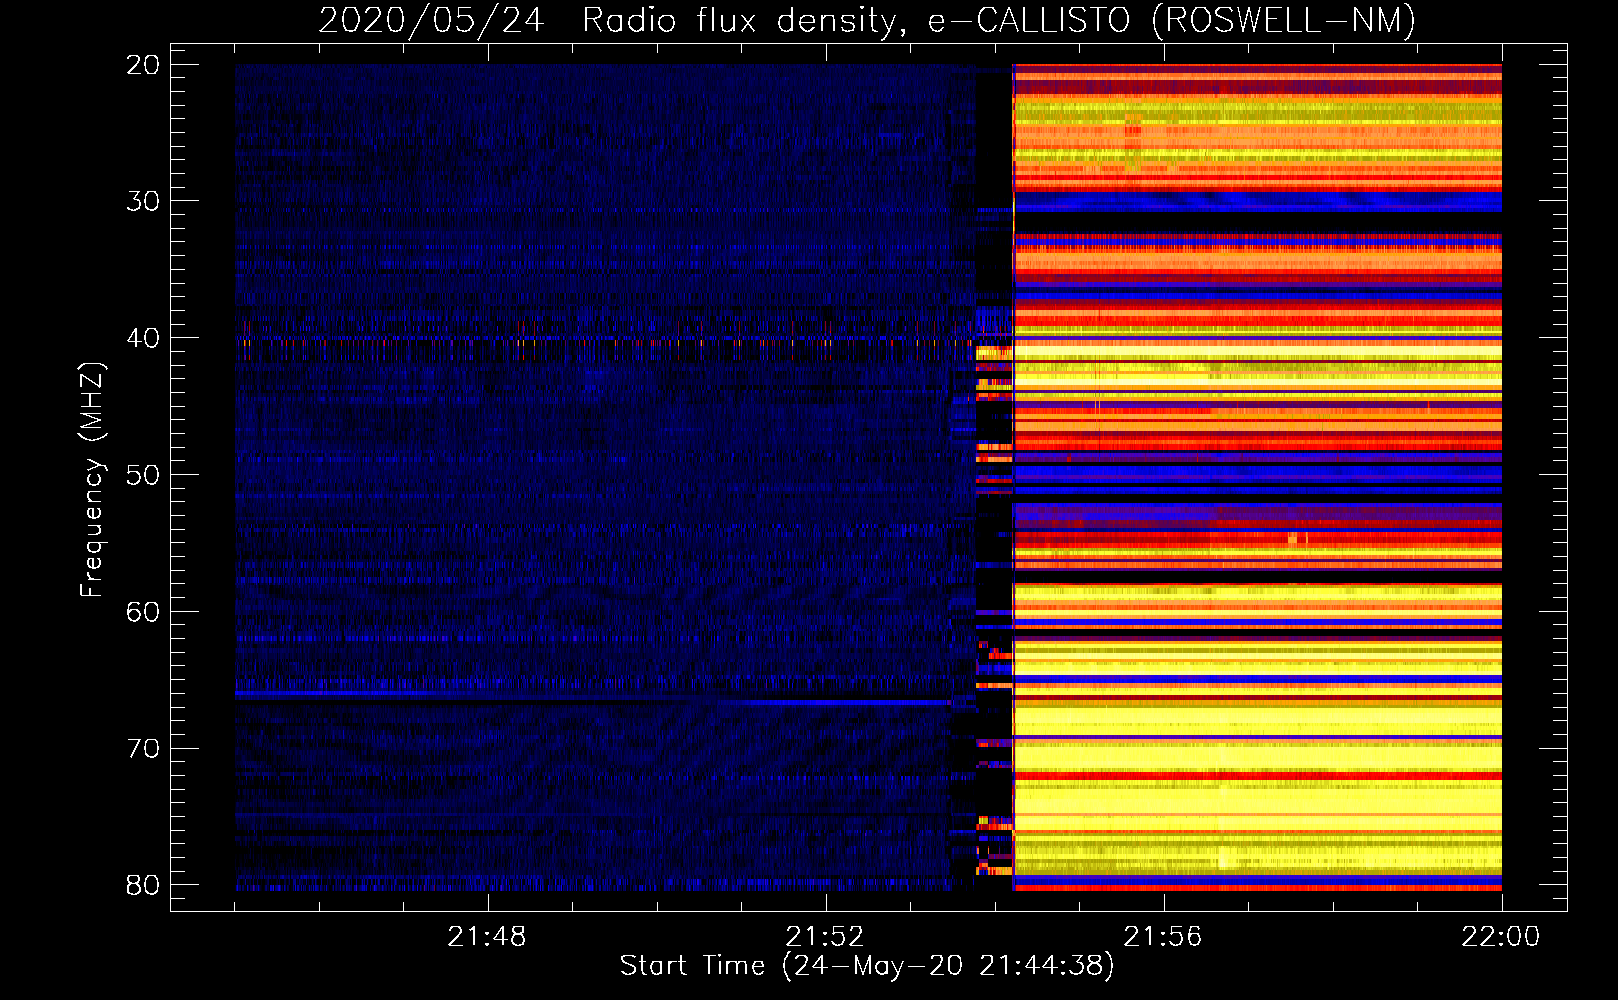The image size is (1618, 1000).
Task: Click the frequency tick label "40"
Action: pyautogui.click(x=143, y=338)
